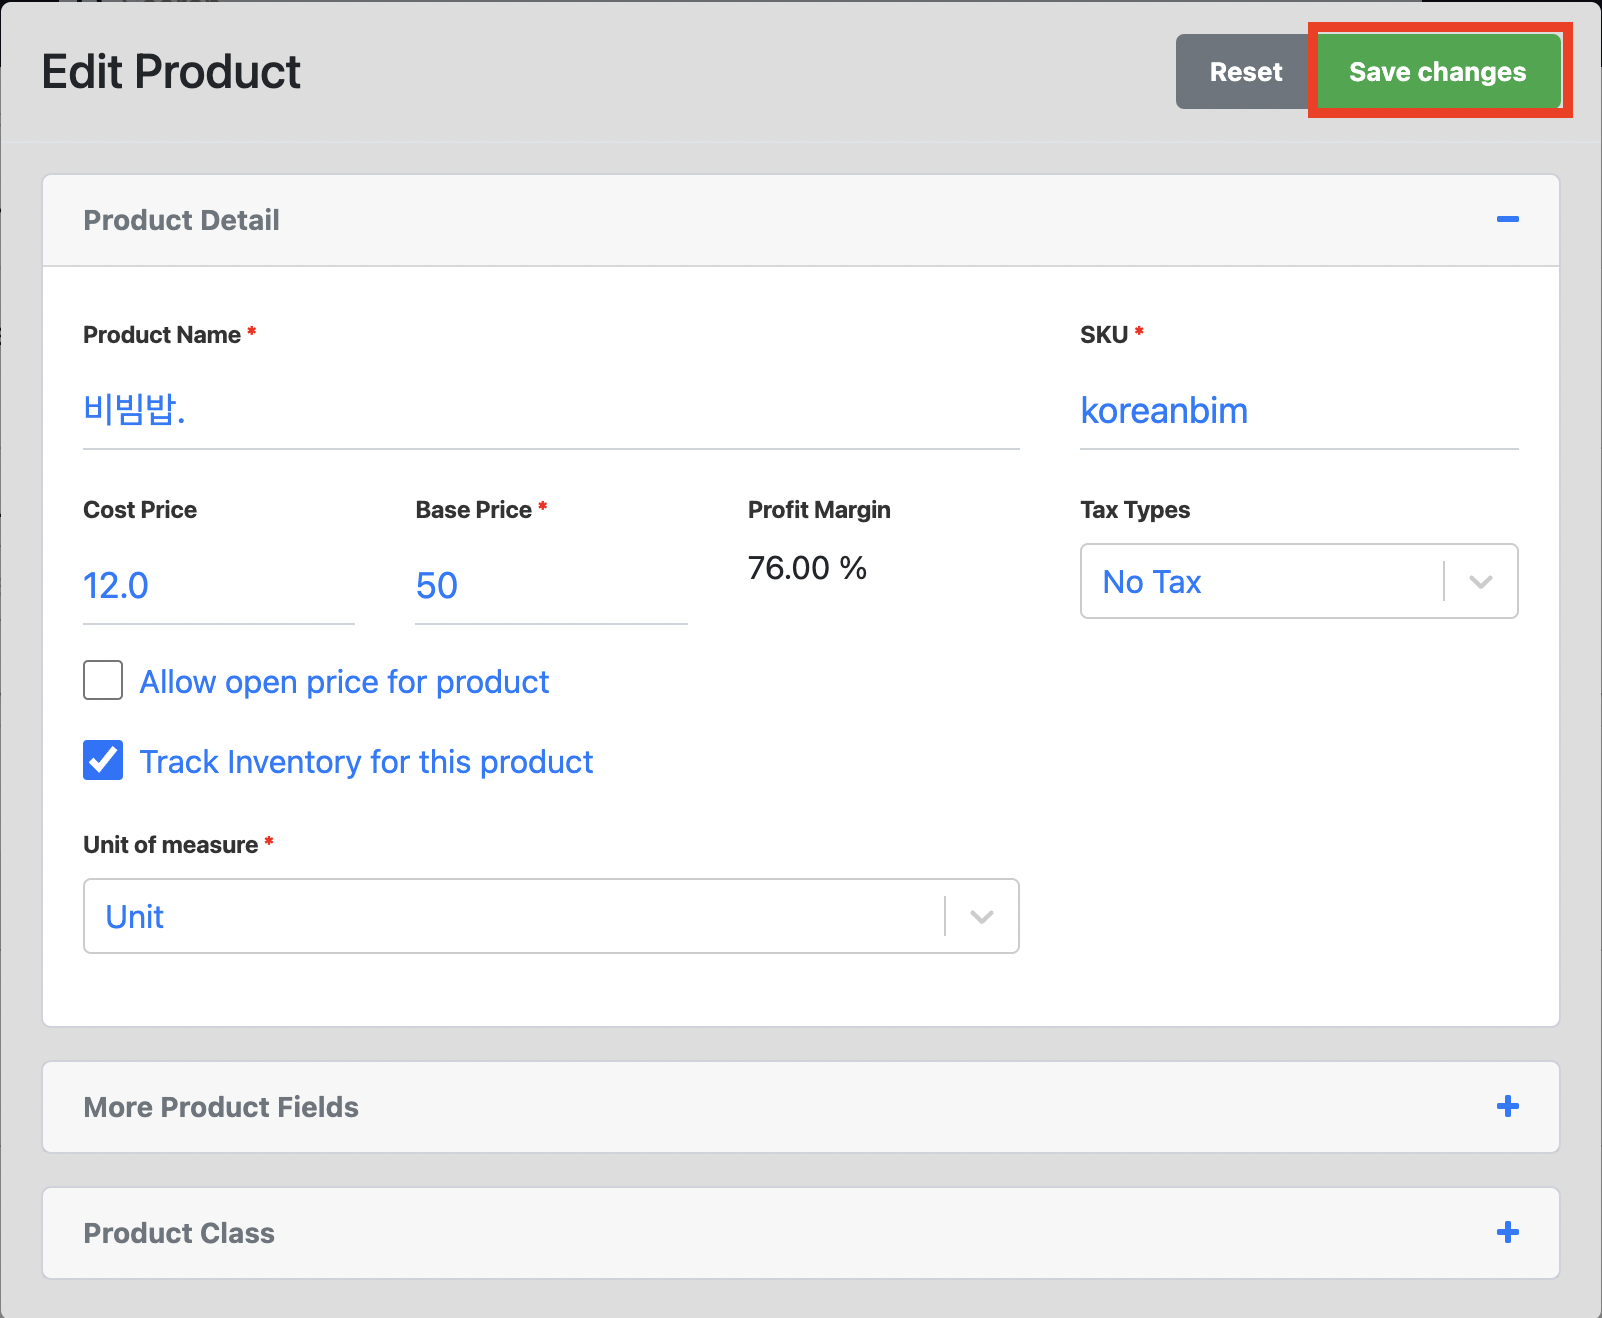Collapse Product Detail section via minus icon
Screen dimensions: 1602x1318
tap(1507, 219)
